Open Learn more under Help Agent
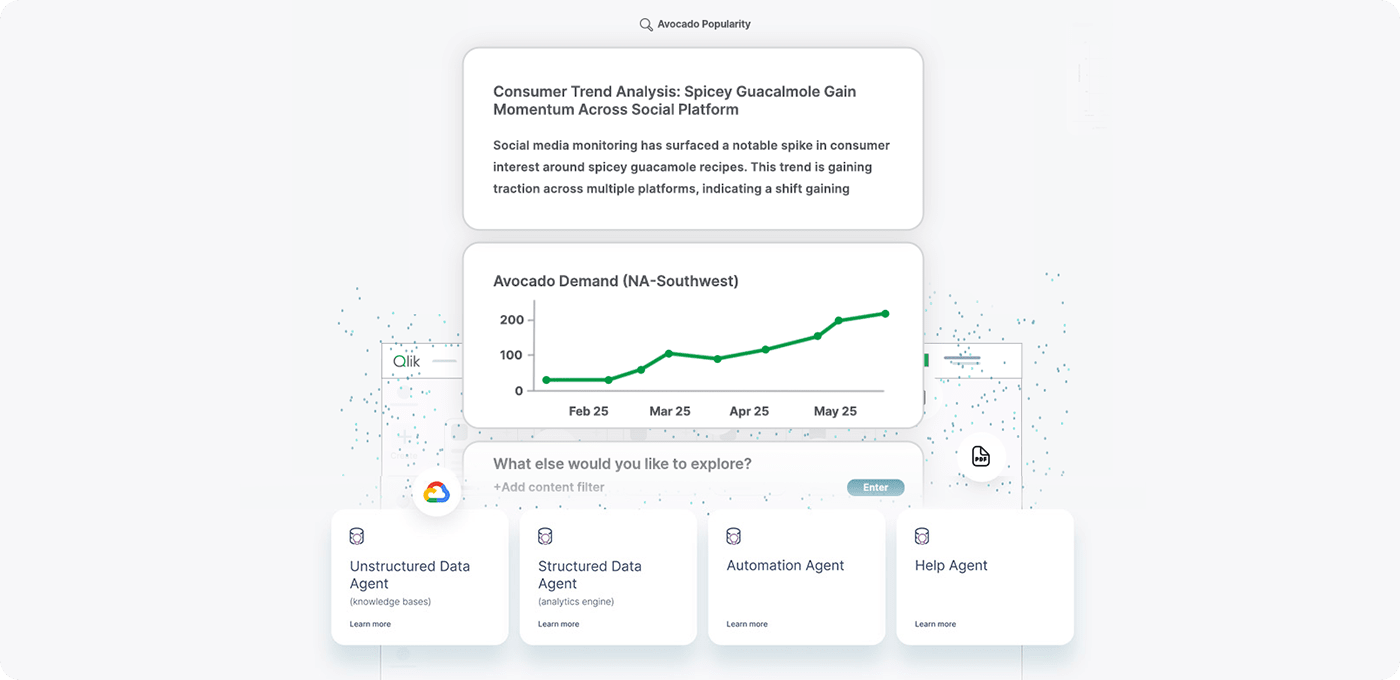The width and height of the screenshot is (1400, 680). click(935, 623)
